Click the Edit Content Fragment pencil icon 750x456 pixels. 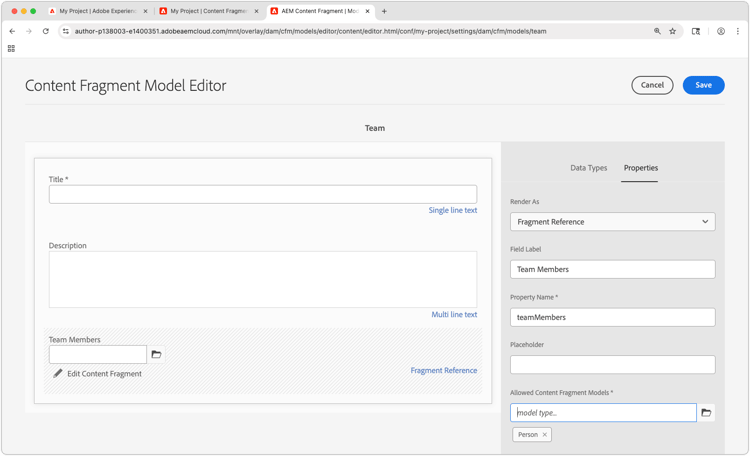point(58,374)
